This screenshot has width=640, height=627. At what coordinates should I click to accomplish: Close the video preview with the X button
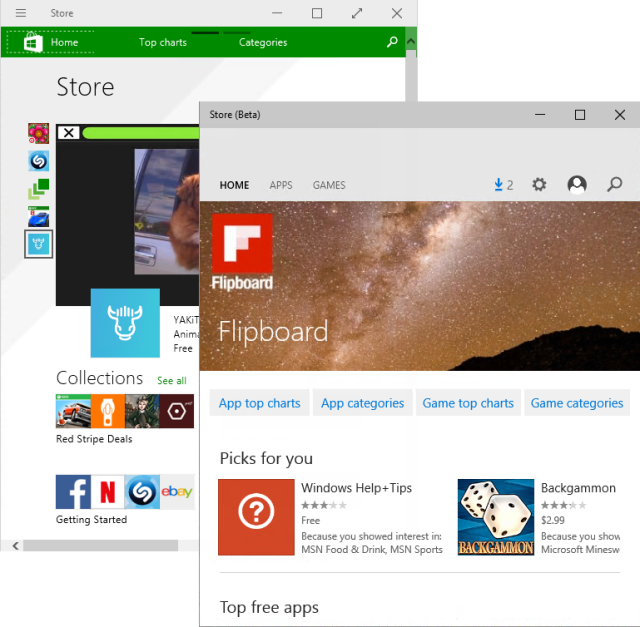tap(69, 133)
